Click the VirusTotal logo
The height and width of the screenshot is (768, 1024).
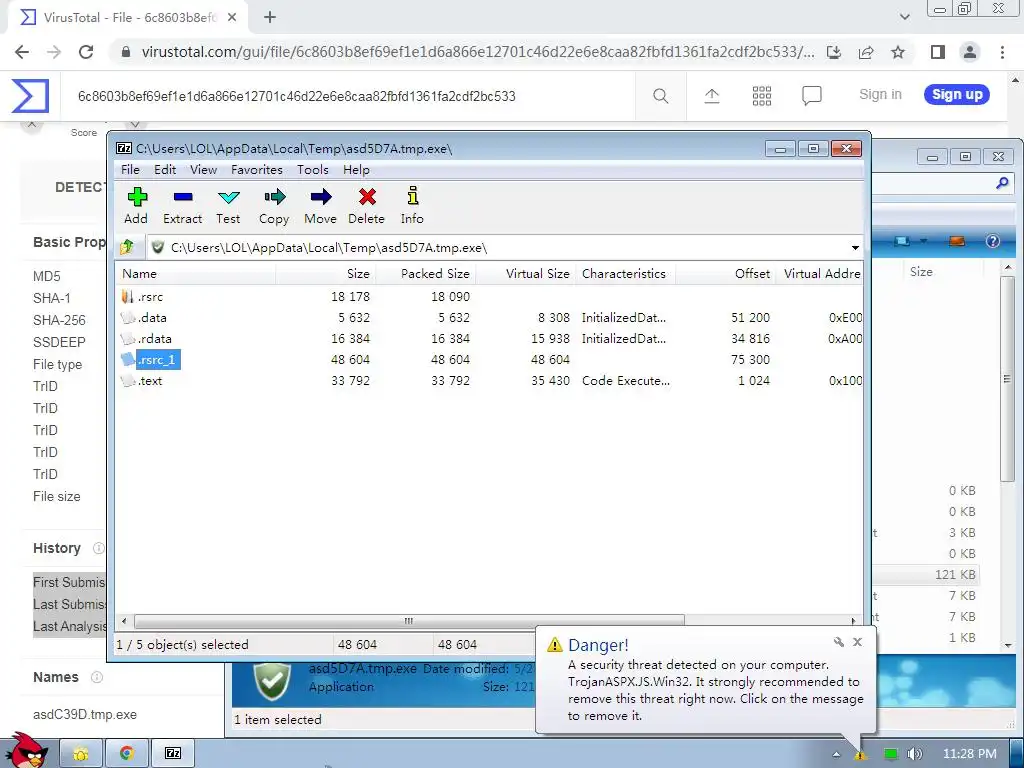(x=30, y=95)
